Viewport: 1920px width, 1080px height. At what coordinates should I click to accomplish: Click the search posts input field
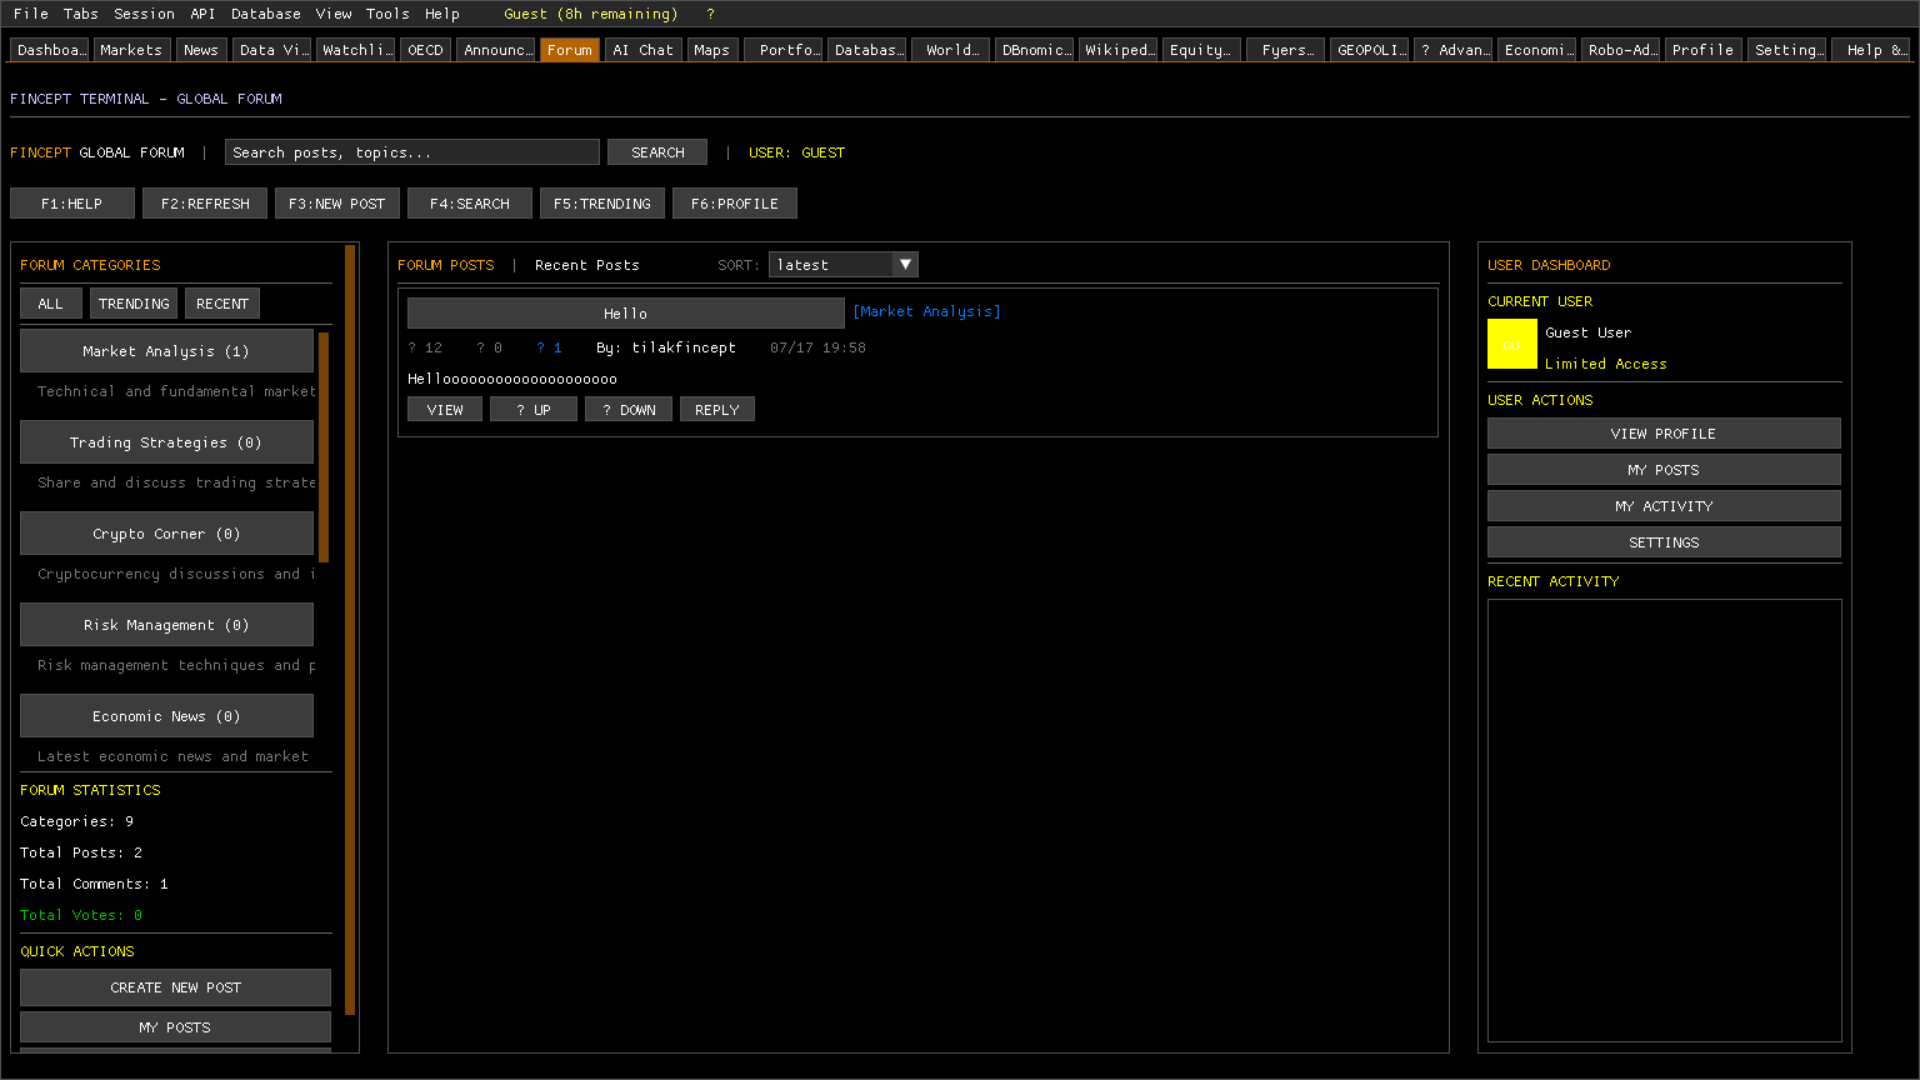(411, 153)
